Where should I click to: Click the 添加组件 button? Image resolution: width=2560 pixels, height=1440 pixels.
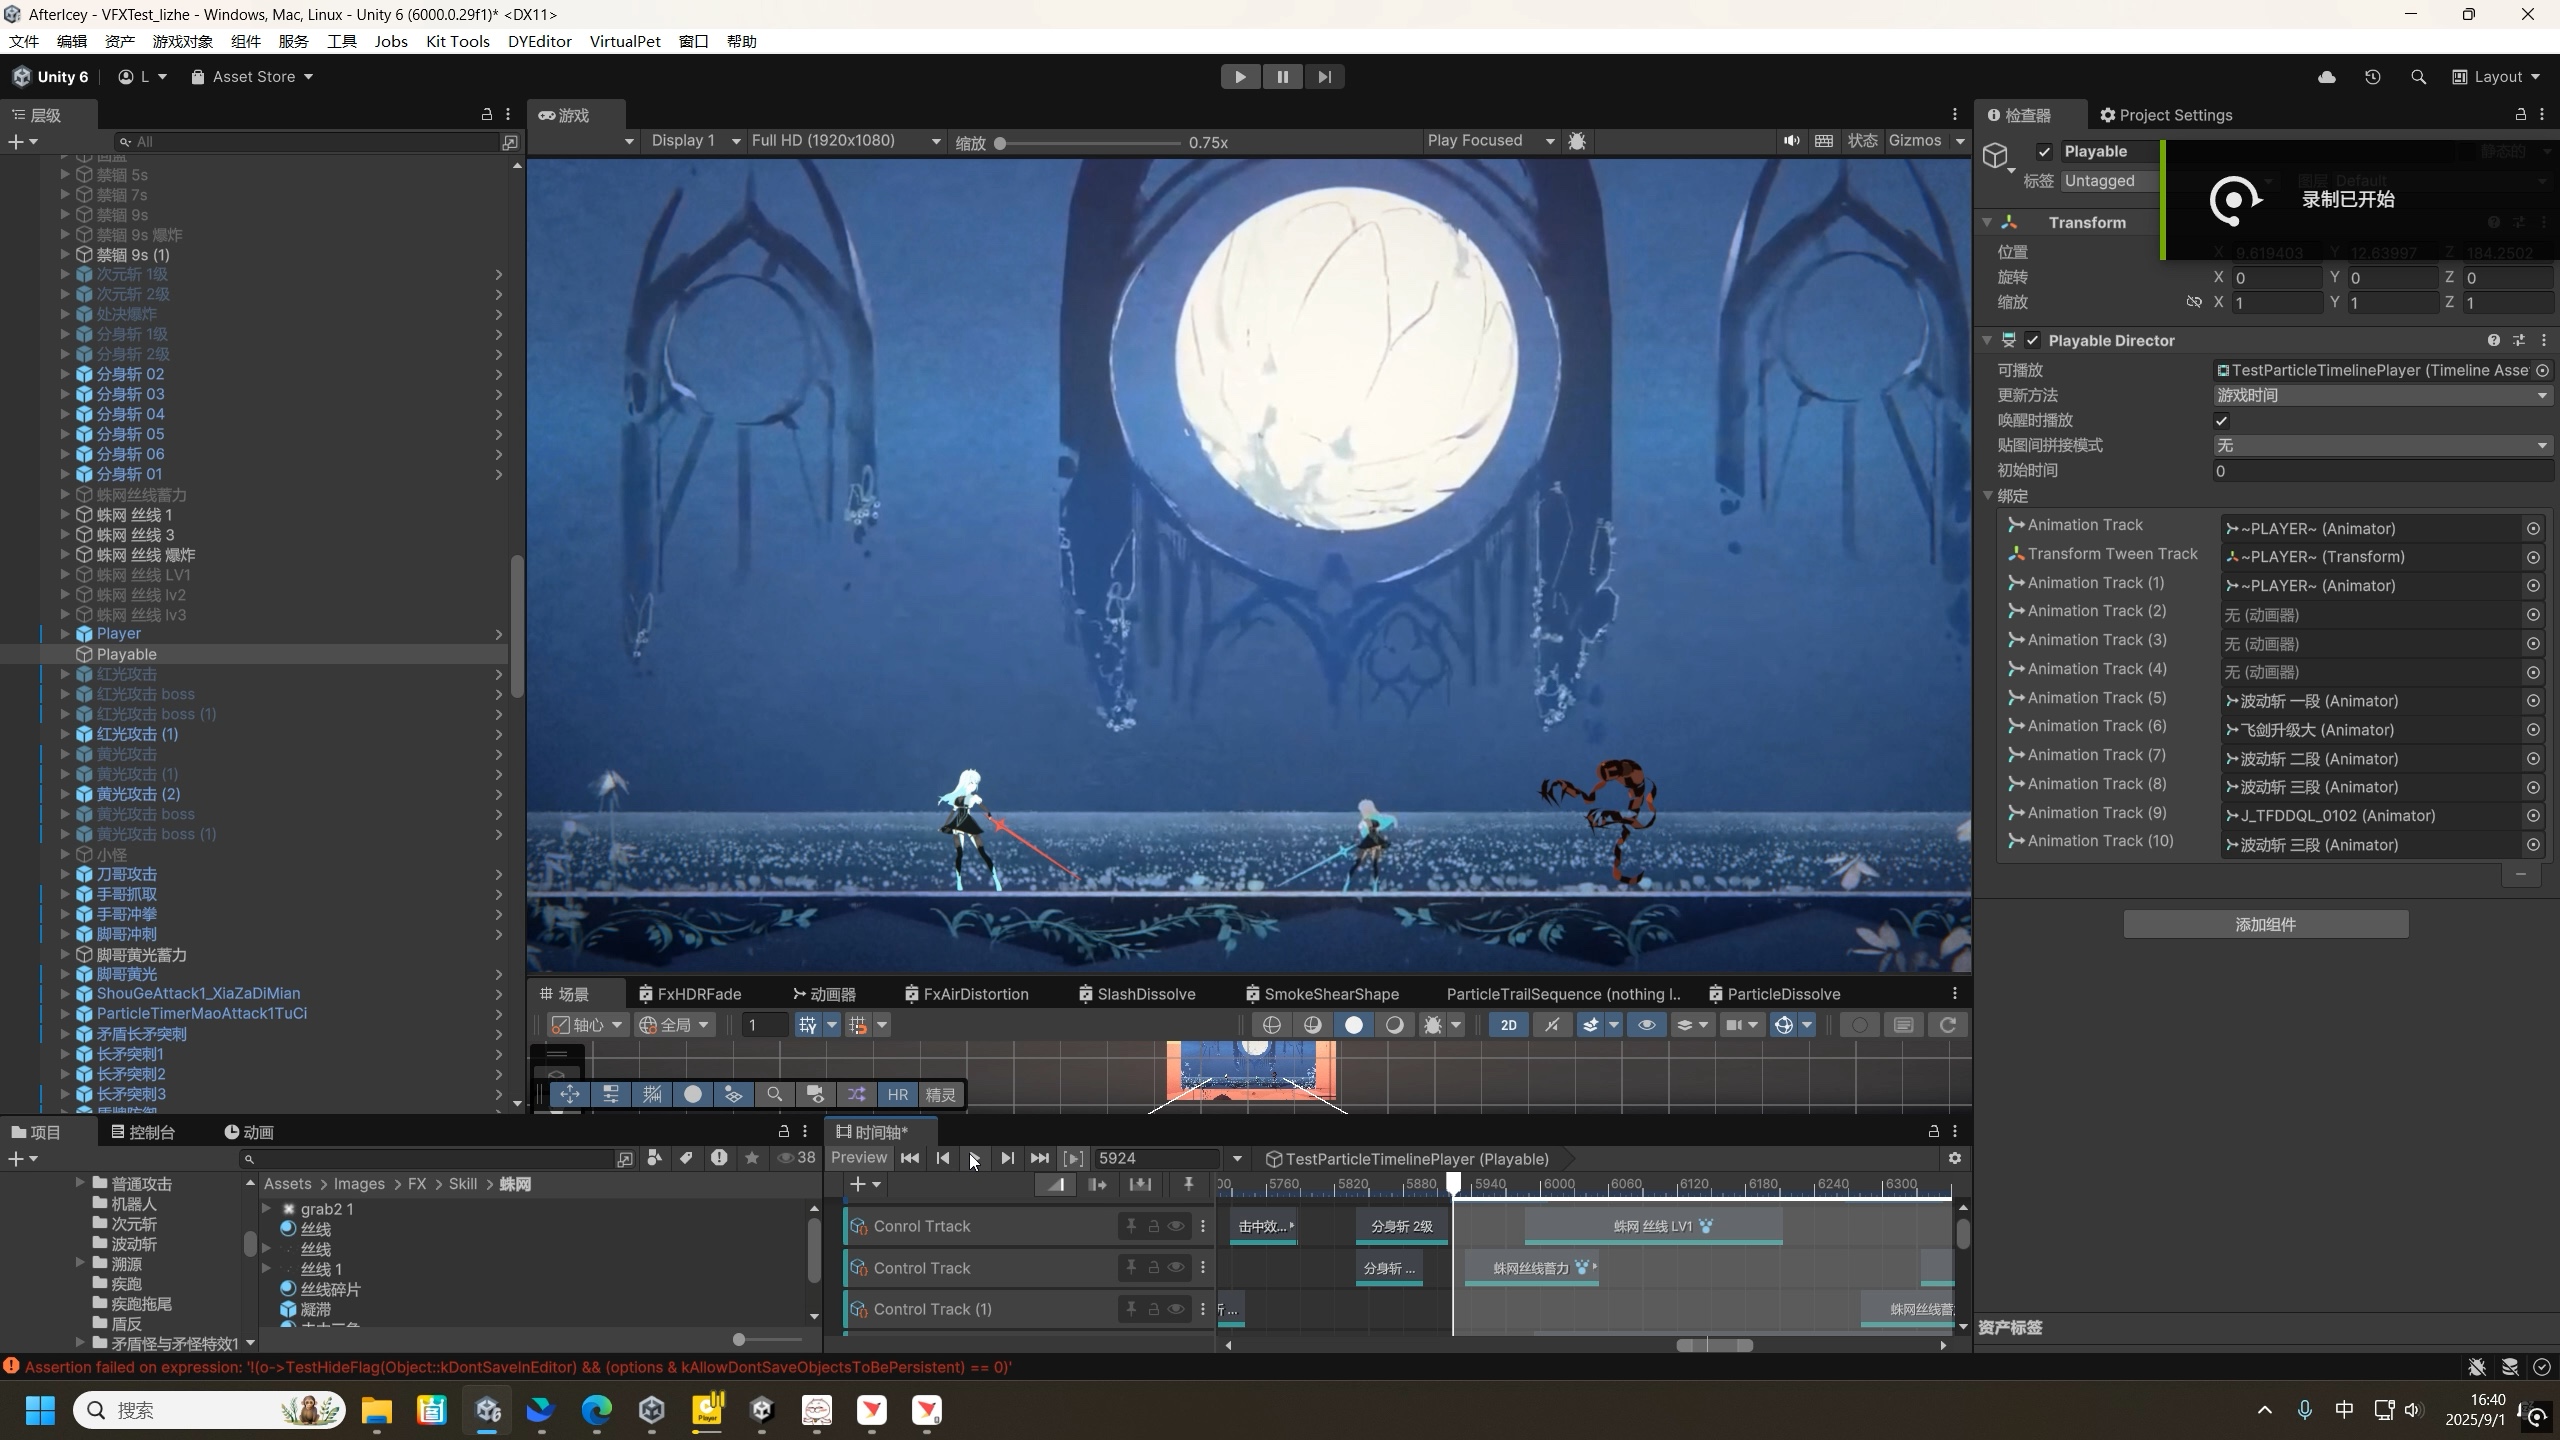2265,924
